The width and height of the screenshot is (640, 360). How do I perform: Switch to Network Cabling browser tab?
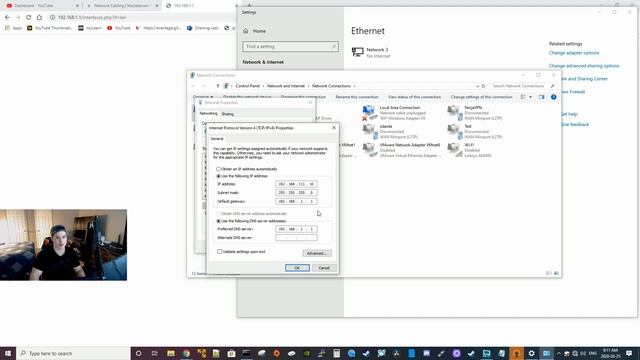tap(122, 6)
